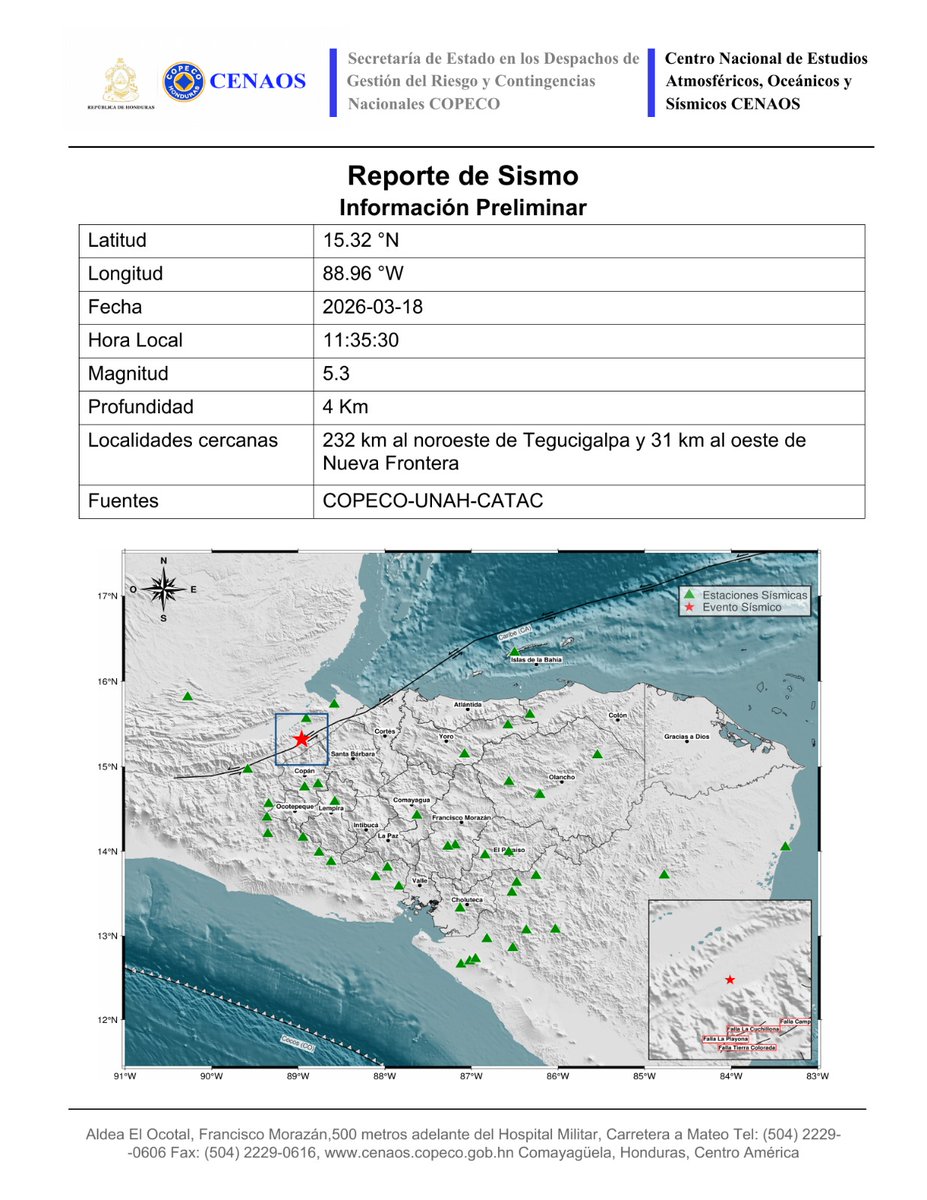
Task: Toggle the Estaciones Sísmicas legend entry
Action: pos(750,592)
